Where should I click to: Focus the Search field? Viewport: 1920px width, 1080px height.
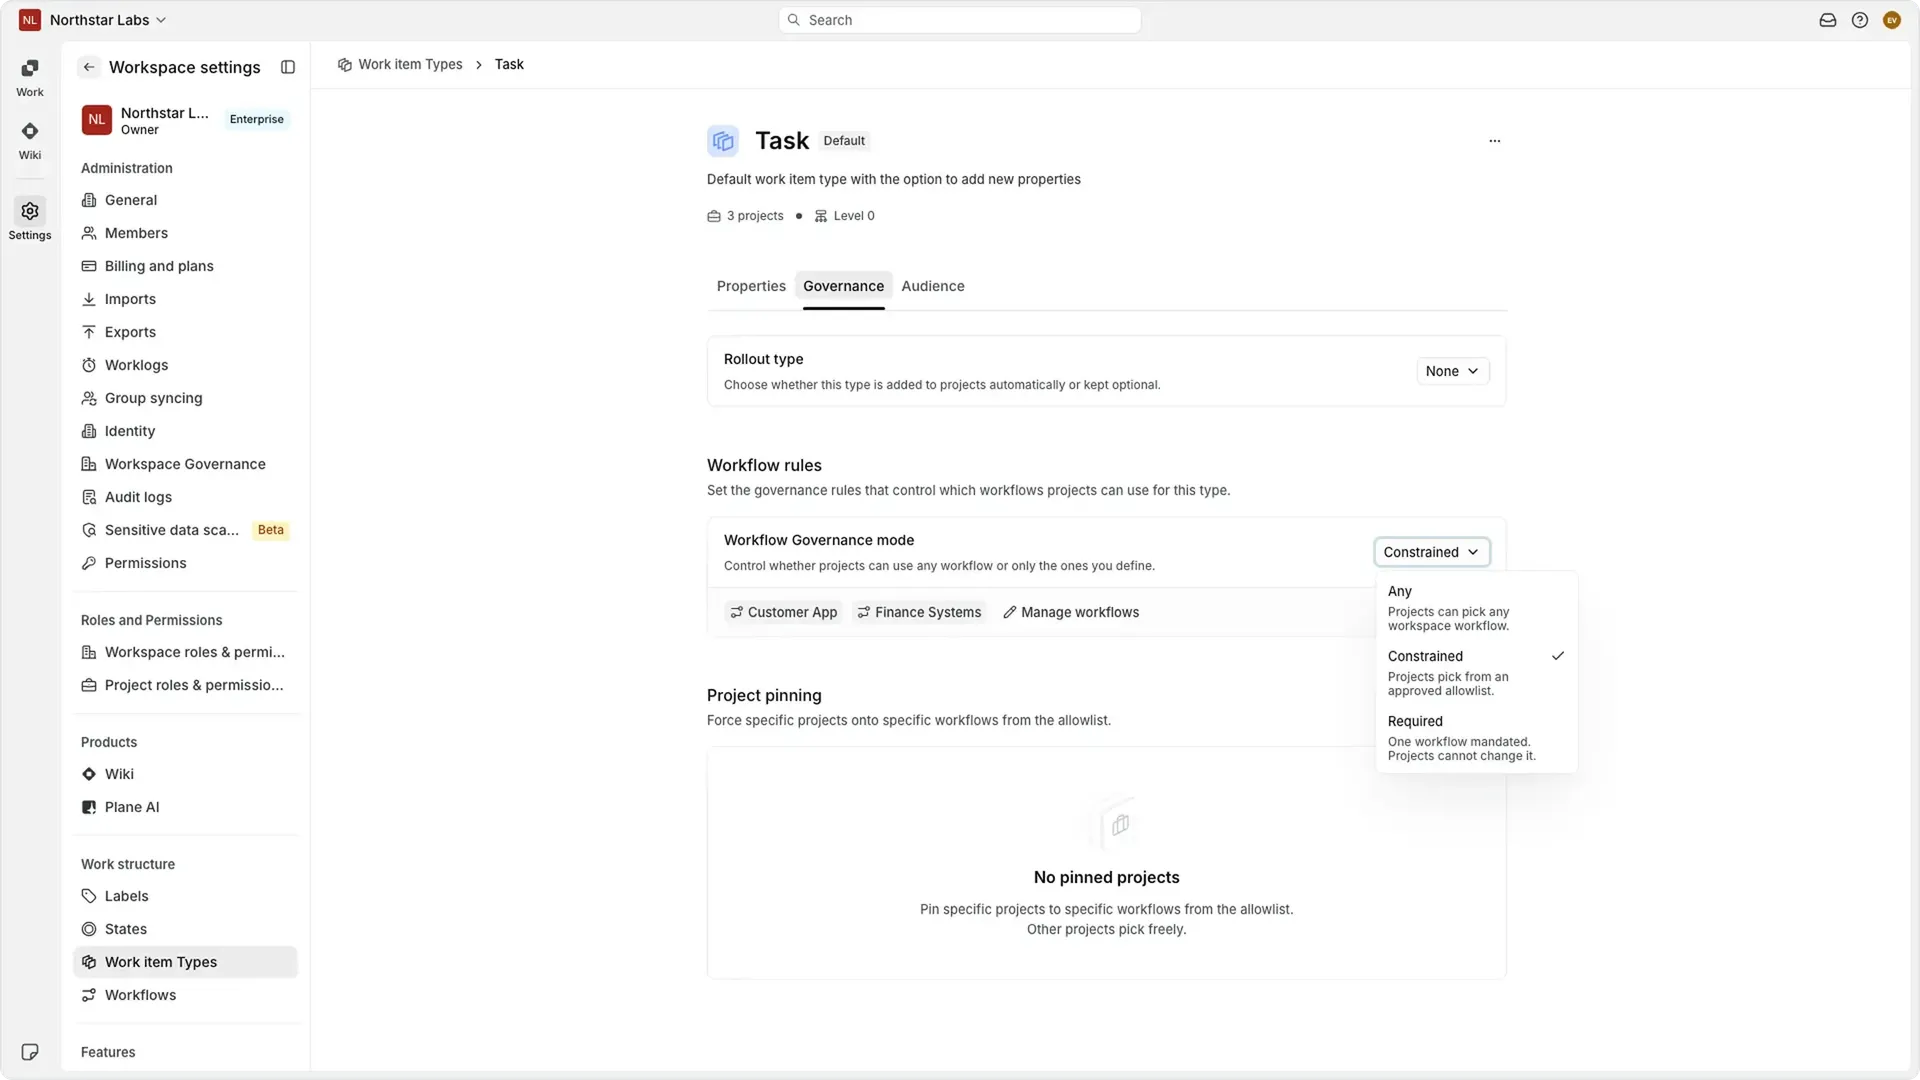click(960, 20)
